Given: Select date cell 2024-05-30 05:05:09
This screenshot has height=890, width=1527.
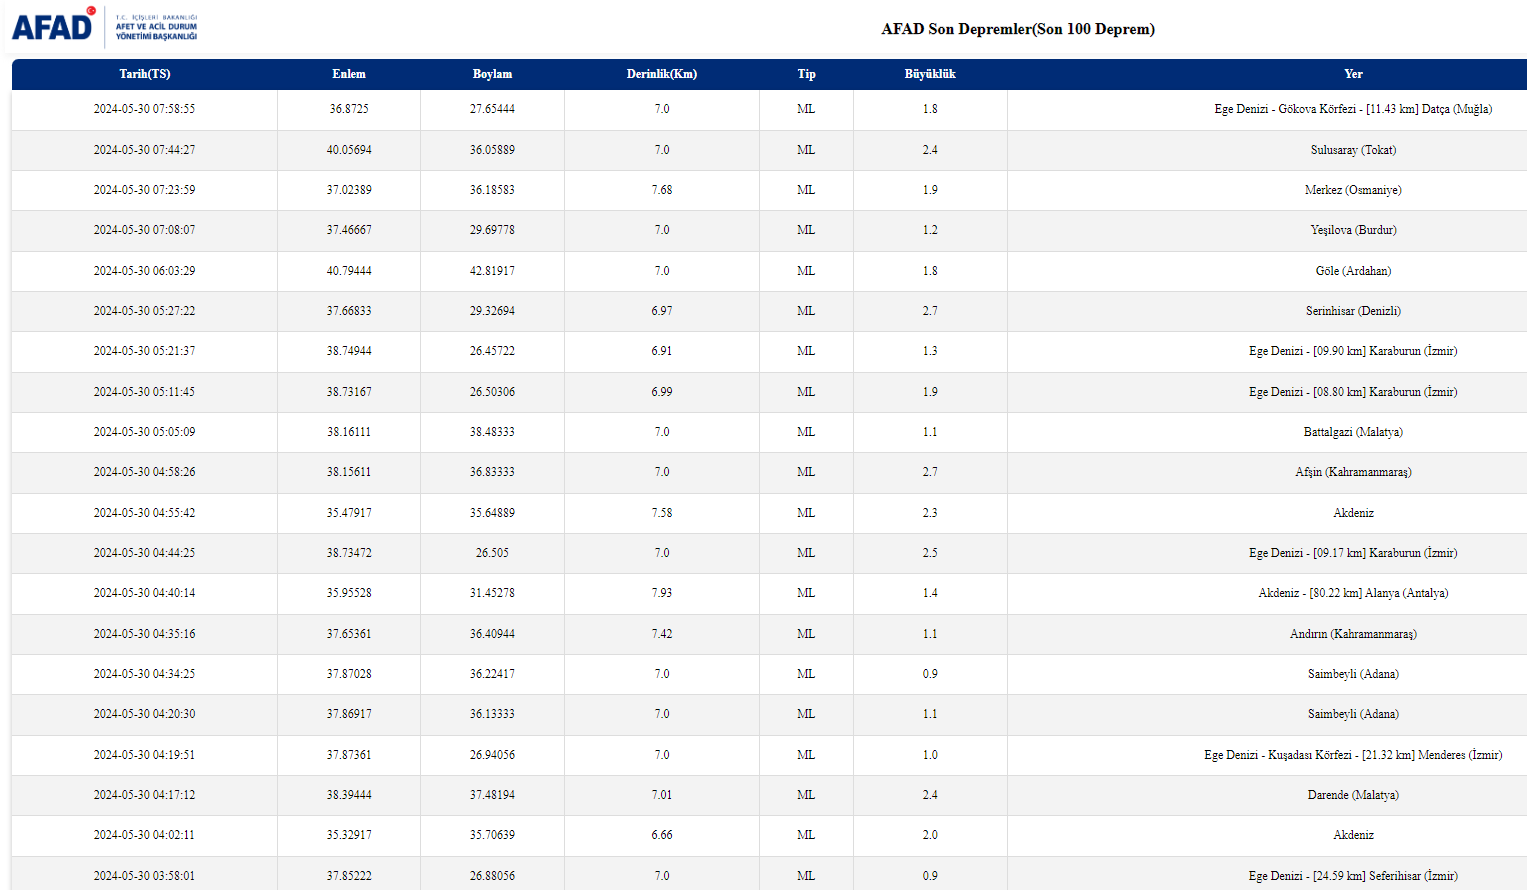Looking at the screenshot, I should pyautogui.click(x=145, y=432).
